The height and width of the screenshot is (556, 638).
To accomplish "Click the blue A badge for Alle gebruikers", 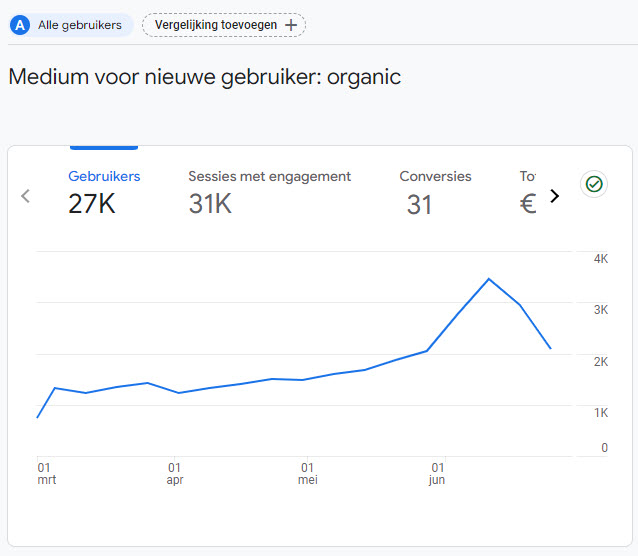I will click(x=20, y=25).
